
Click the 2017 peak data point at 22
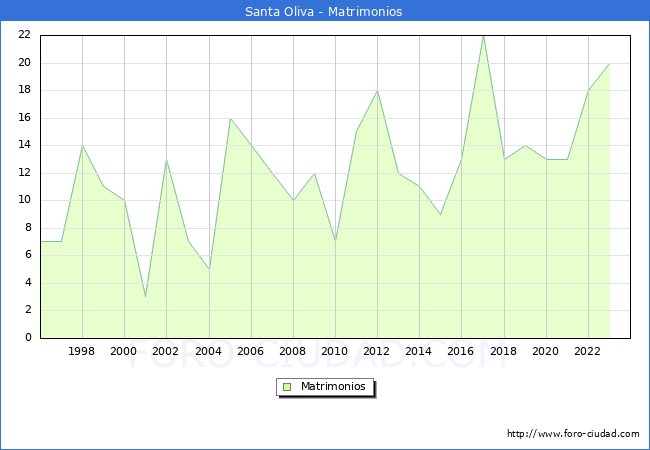point(483,36)
